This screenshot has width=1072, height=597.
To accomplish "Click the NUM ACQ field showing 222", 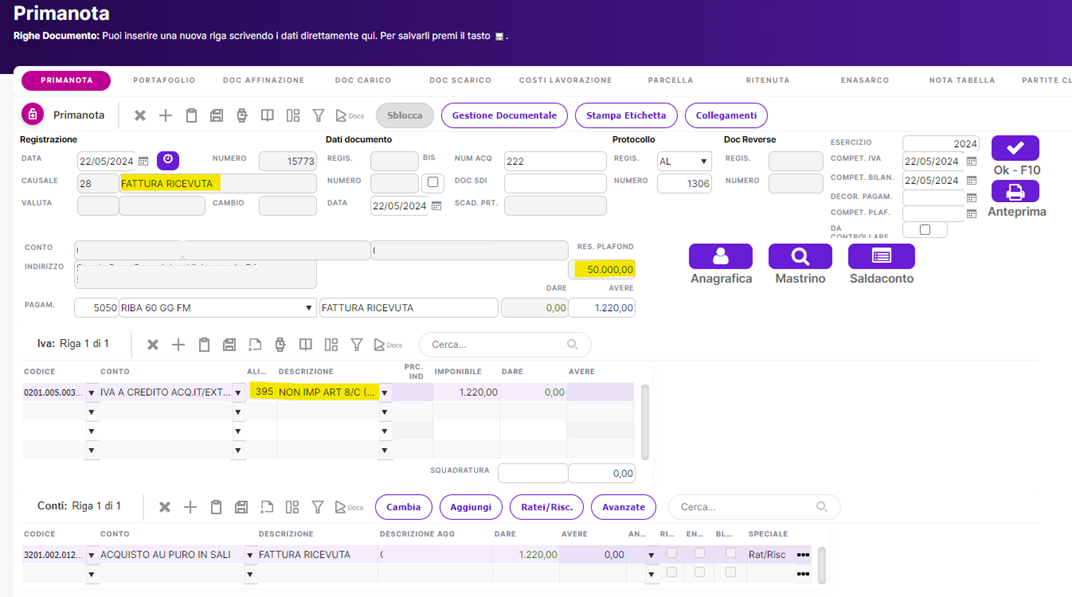I will (555, 161).
